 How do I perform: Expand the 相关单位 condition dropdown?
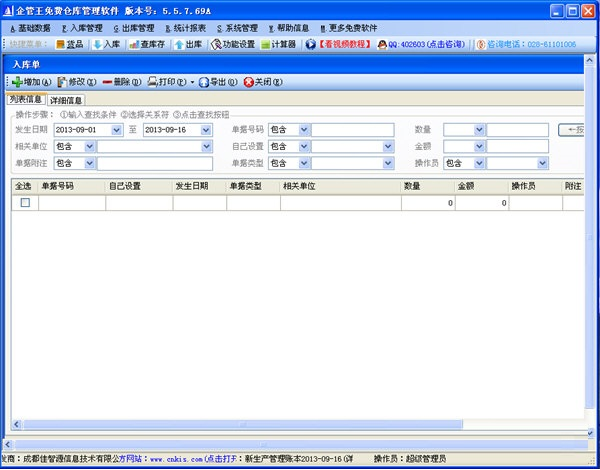(89, 146)
